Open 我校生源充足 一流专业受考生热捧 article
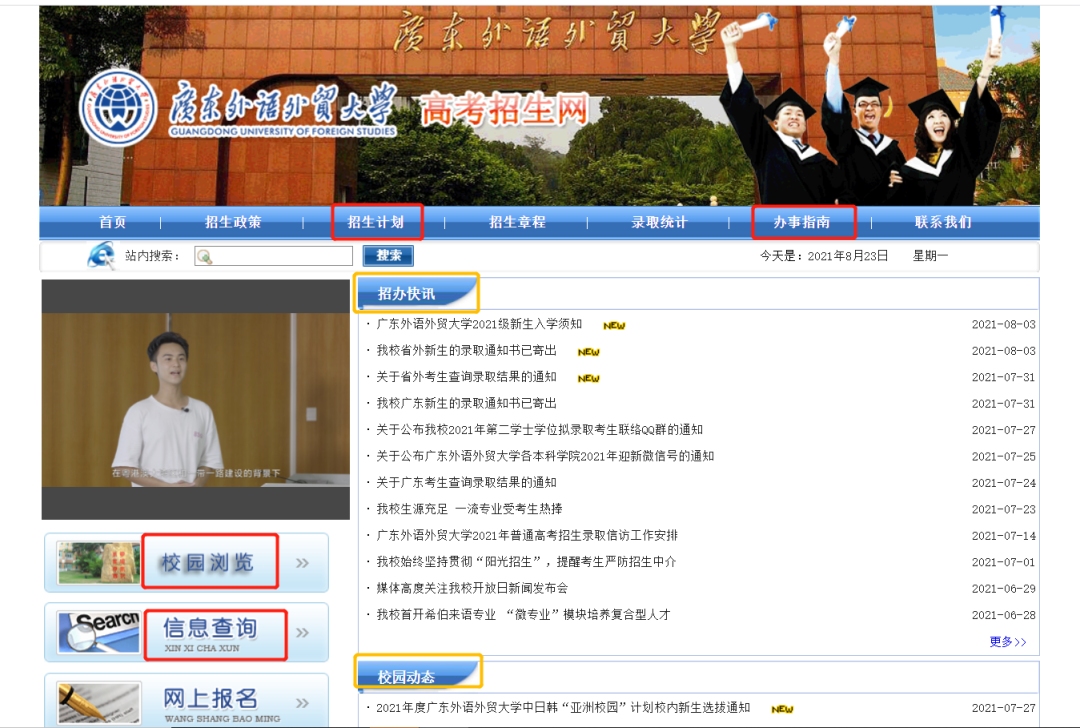The height and width of the screenshot is (728, 1080). (x=469, y=509)
